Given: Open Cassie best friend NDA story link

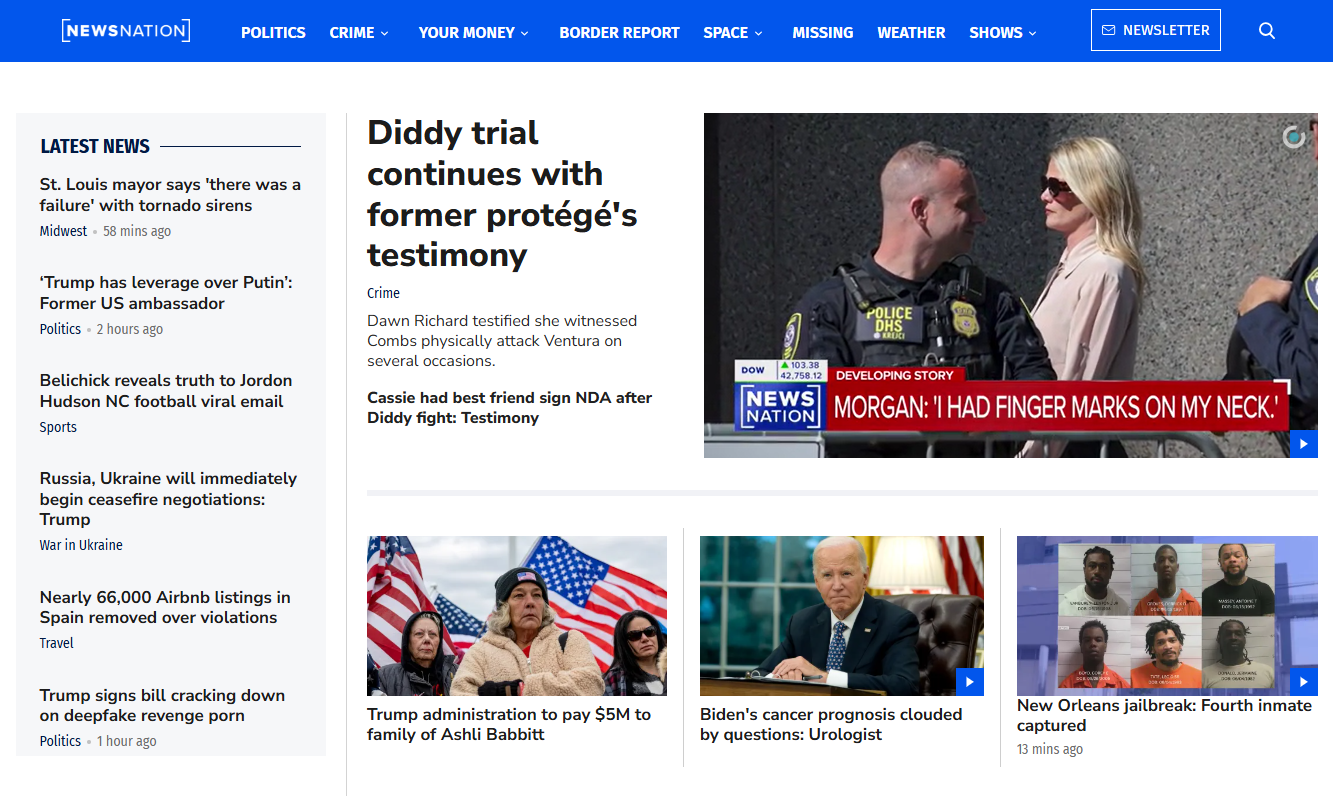Looking at the screenshot, I should 509,407.
